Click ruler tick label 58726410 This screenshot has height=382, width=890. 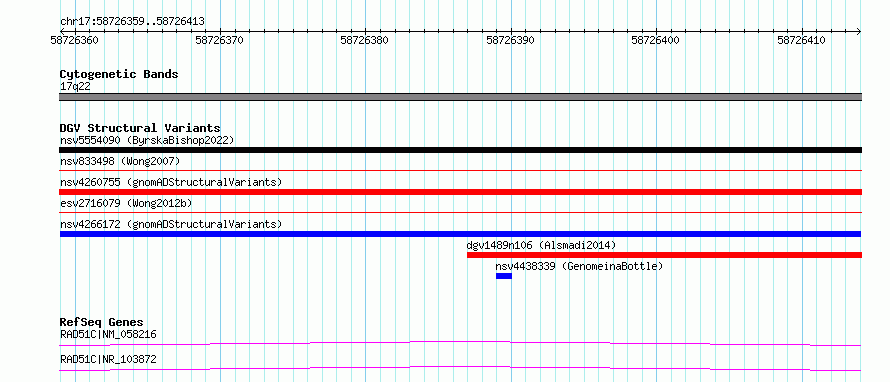[x=801, y=40]
